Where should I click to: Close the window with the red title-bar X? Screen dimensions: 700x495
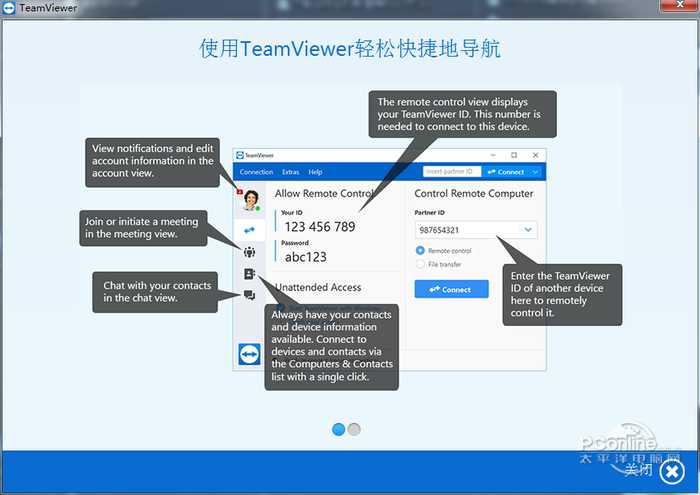click(x=680, y=5)
